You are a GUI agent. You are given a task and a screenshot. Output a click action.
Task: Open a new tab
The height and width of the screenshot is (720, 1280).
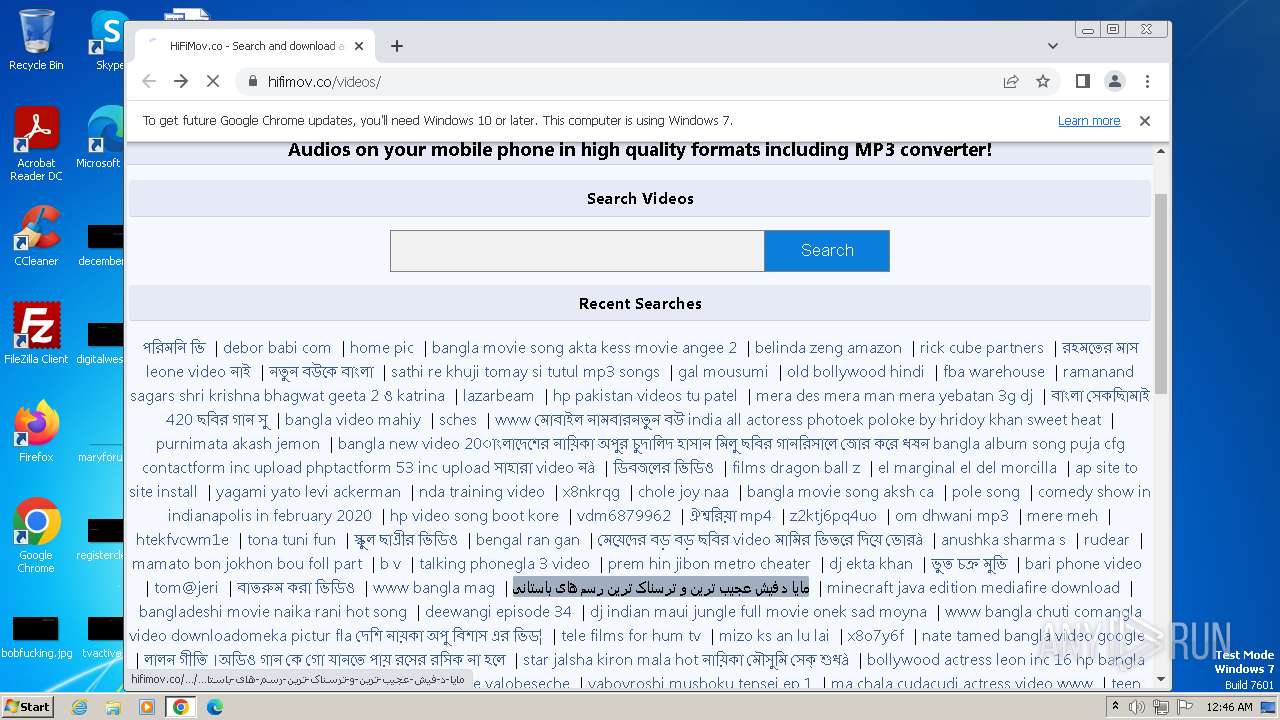tap(397, 46)
